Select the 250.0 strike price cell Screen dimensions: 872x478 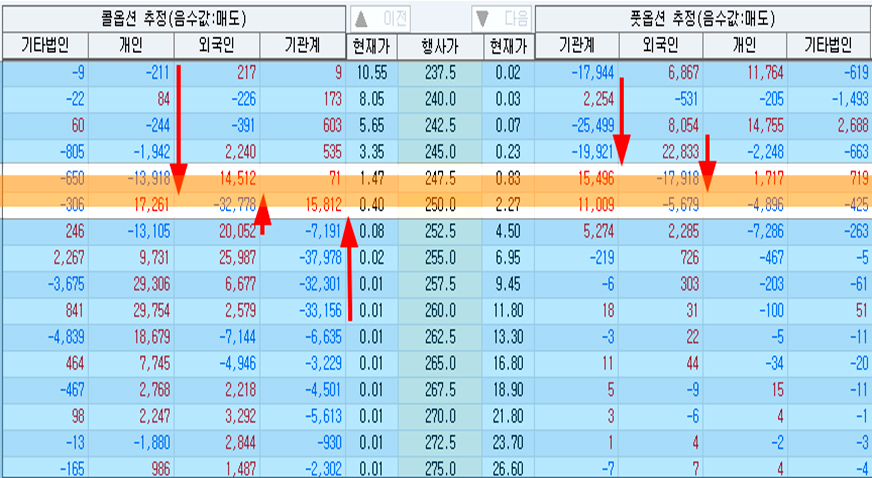click(x=439, y=203)
